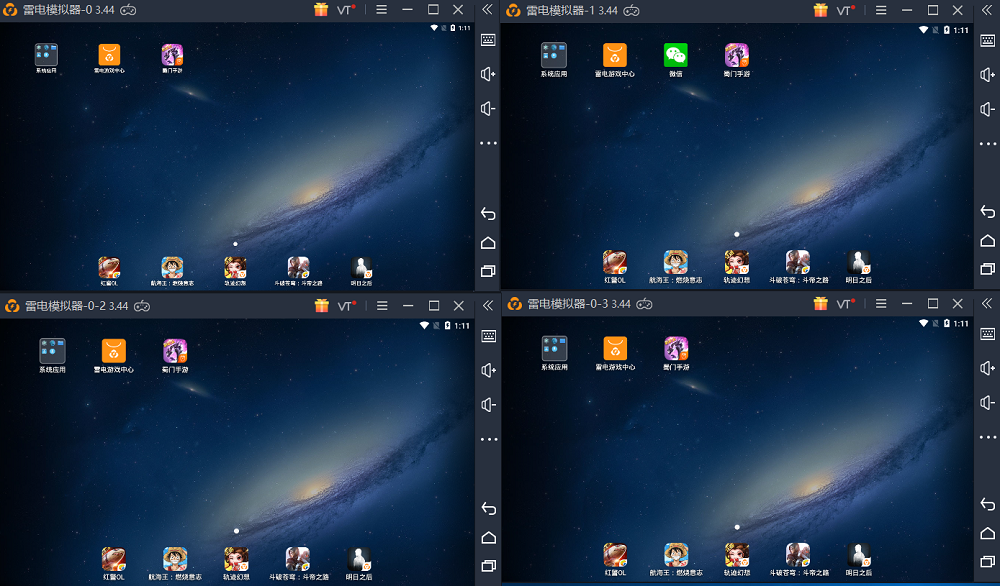Open hamburger menu of 雷电模拟器-0-3
The height and width of the screenshot is (586, 1000).
(881, 304)
